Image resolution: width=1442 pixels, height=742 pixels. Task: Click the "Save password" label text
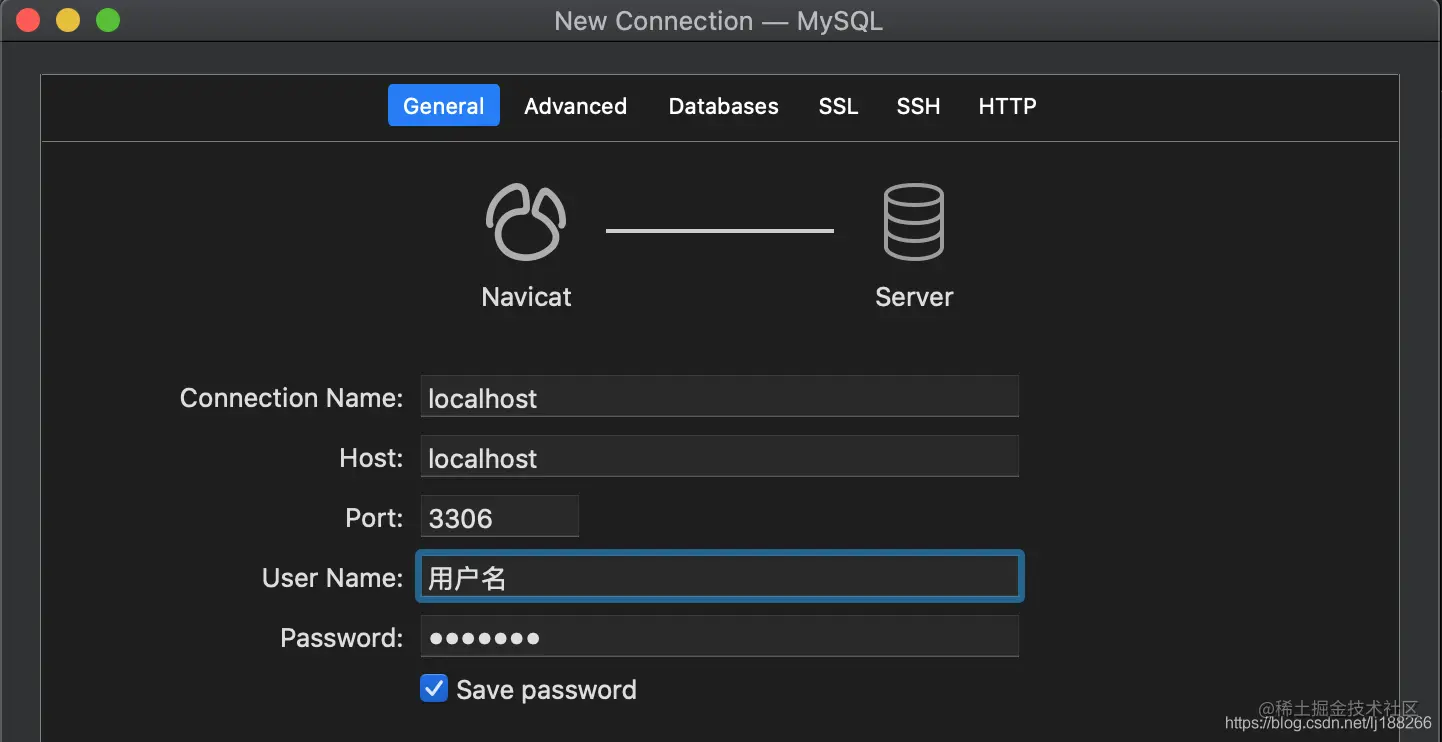point(546,690)
